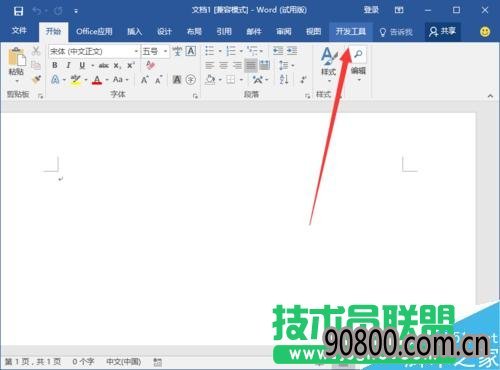
Task: Align text left
Action: (x=210, y=65)
